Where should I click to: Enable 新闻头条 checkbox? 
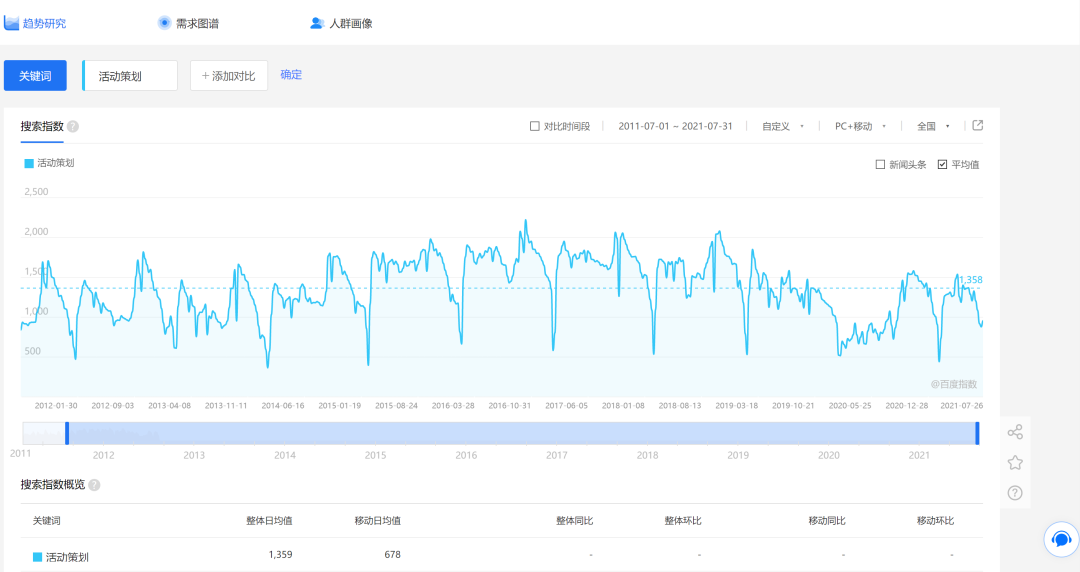click(x=880, y=165)
